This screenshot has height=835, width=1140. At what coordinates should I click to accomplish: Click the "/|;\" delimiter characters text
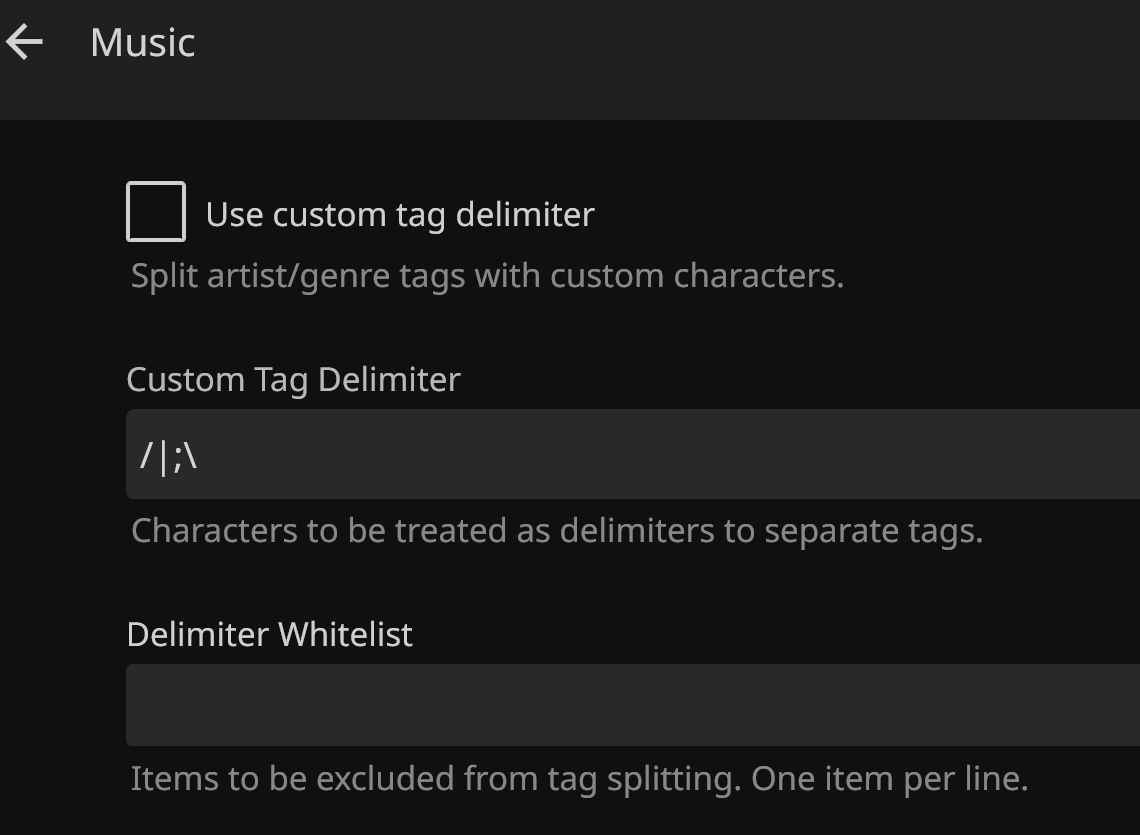tap(169, 456)
